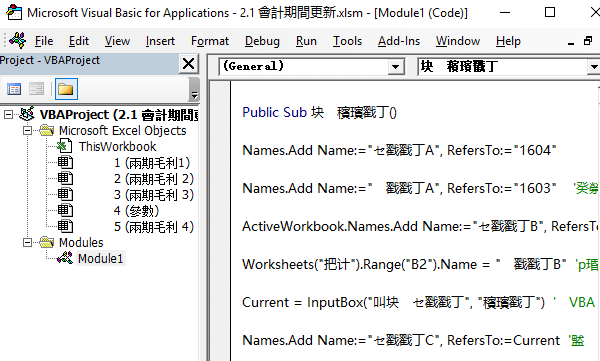Click the Excel icon beside File menu
The width and height of the screenshot is (600, 361).
coord(18,40)
